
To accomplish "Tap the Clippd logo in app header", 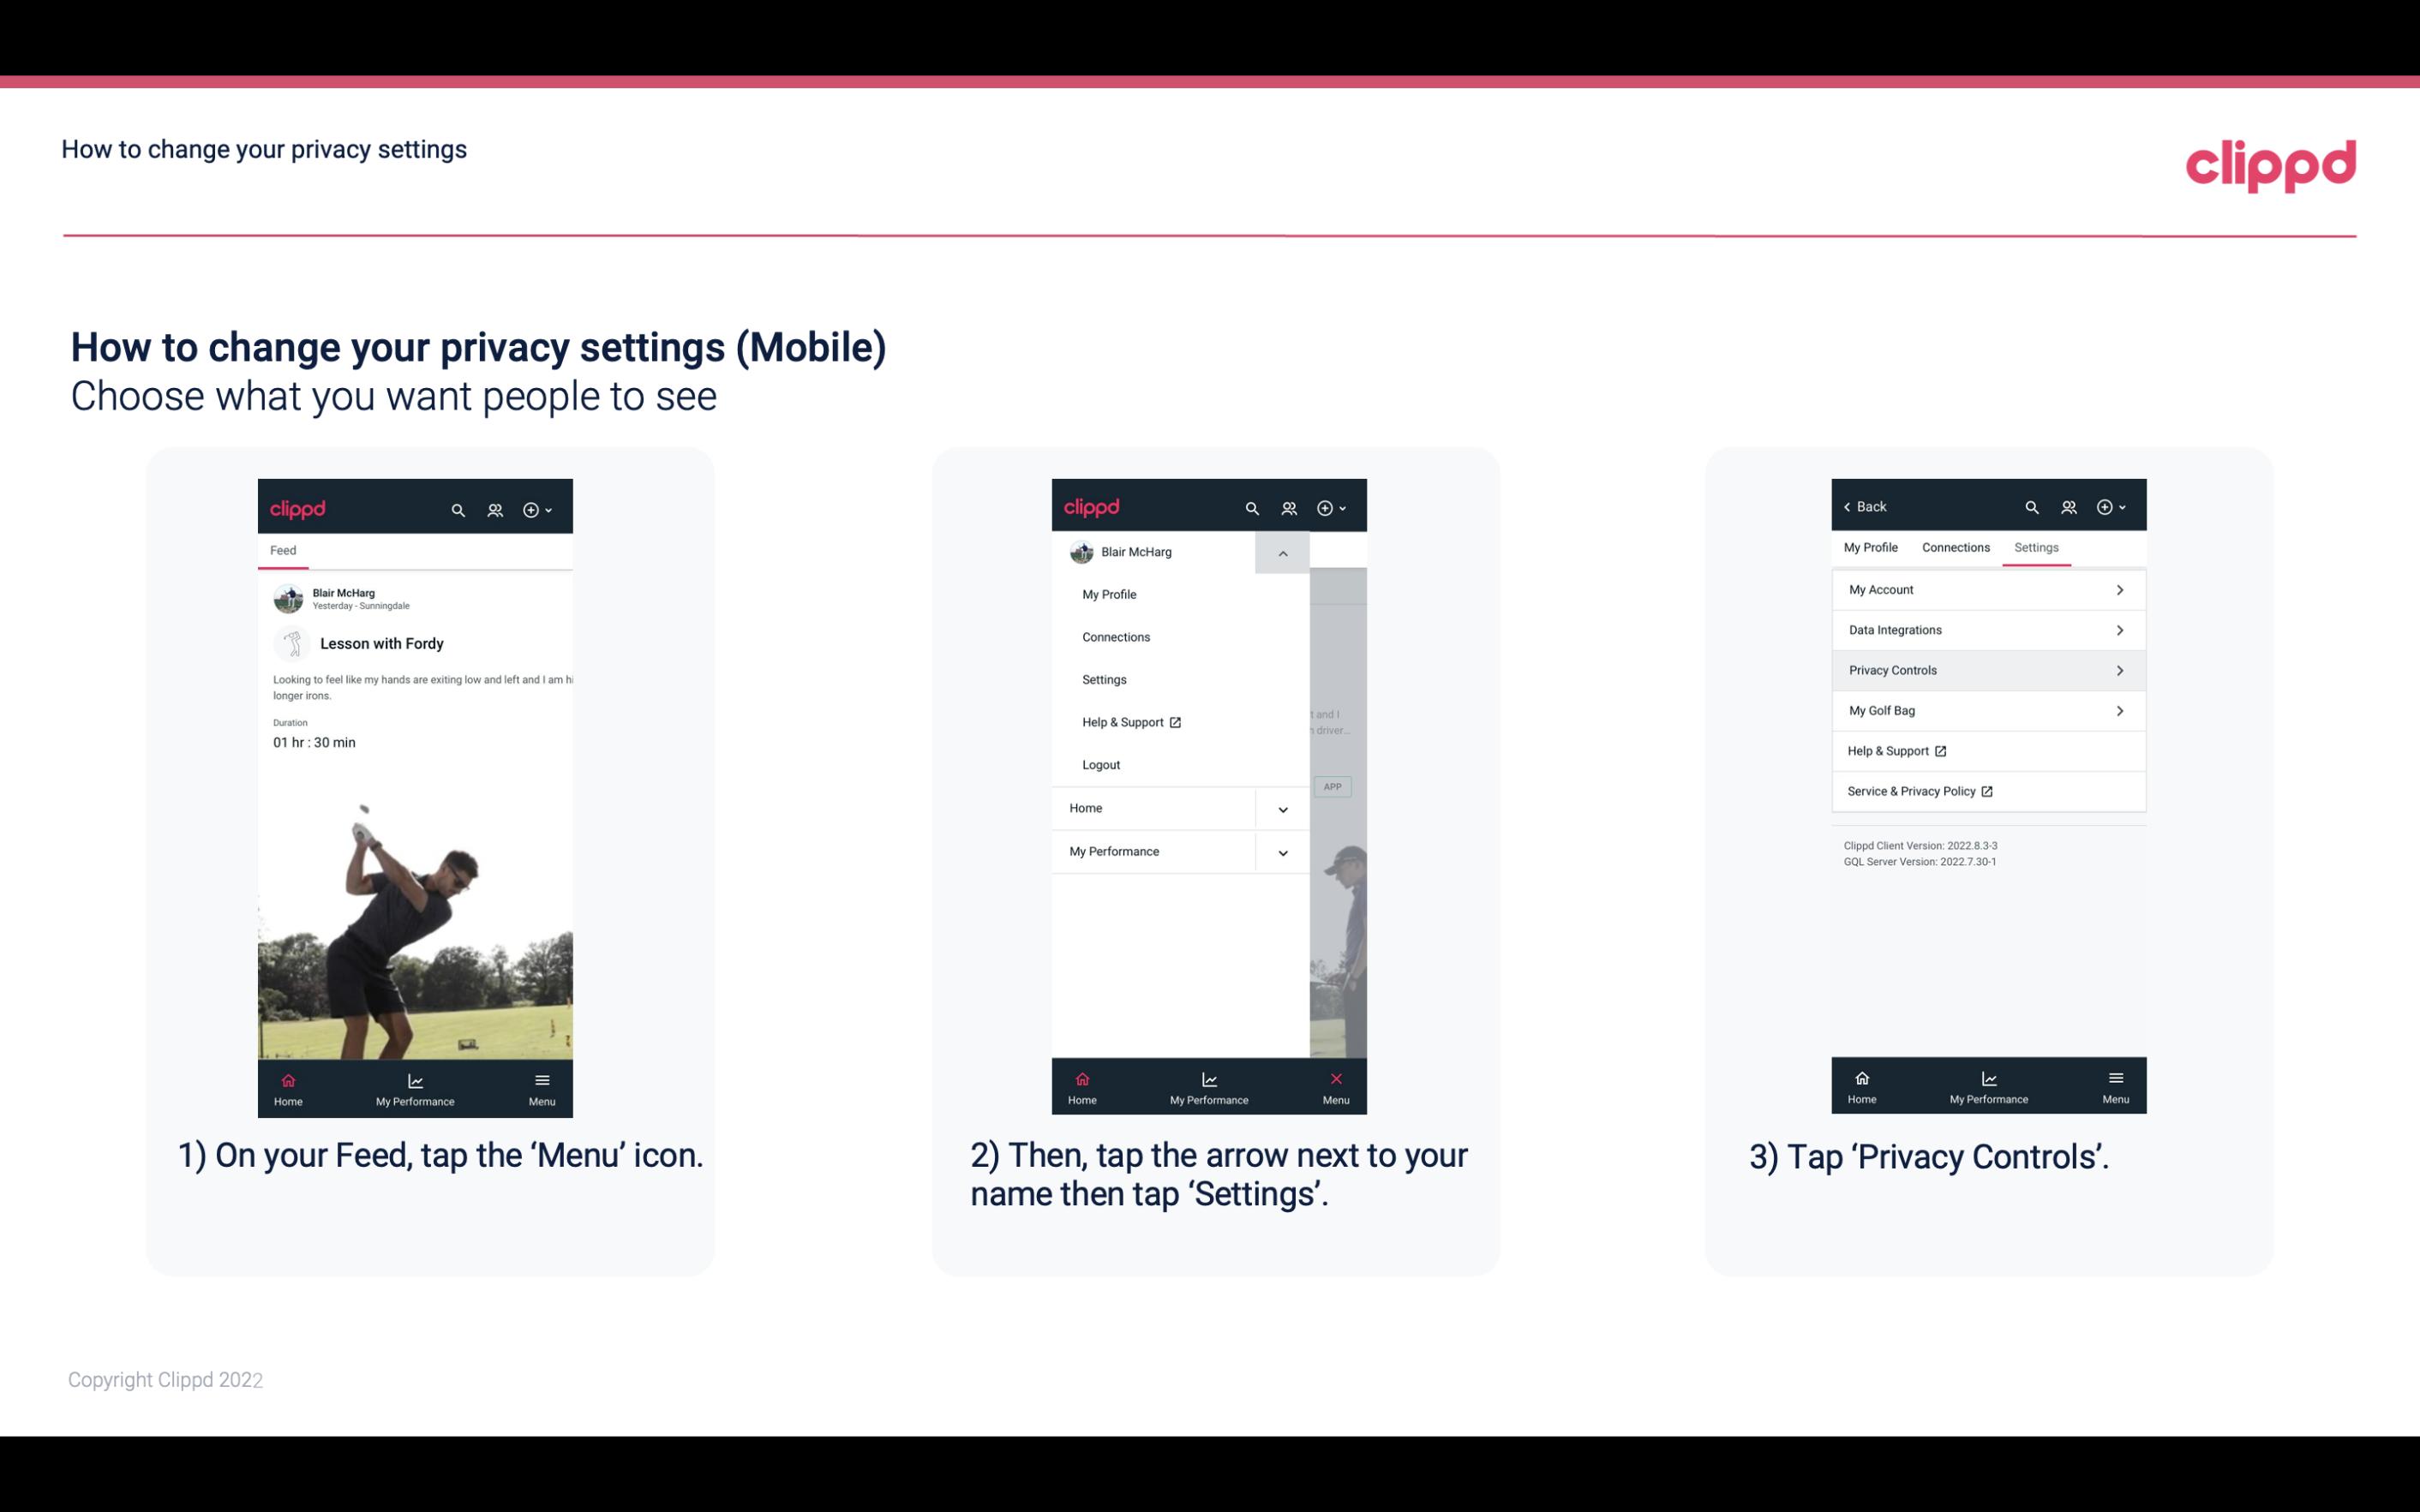I will [x=298, y=507].
